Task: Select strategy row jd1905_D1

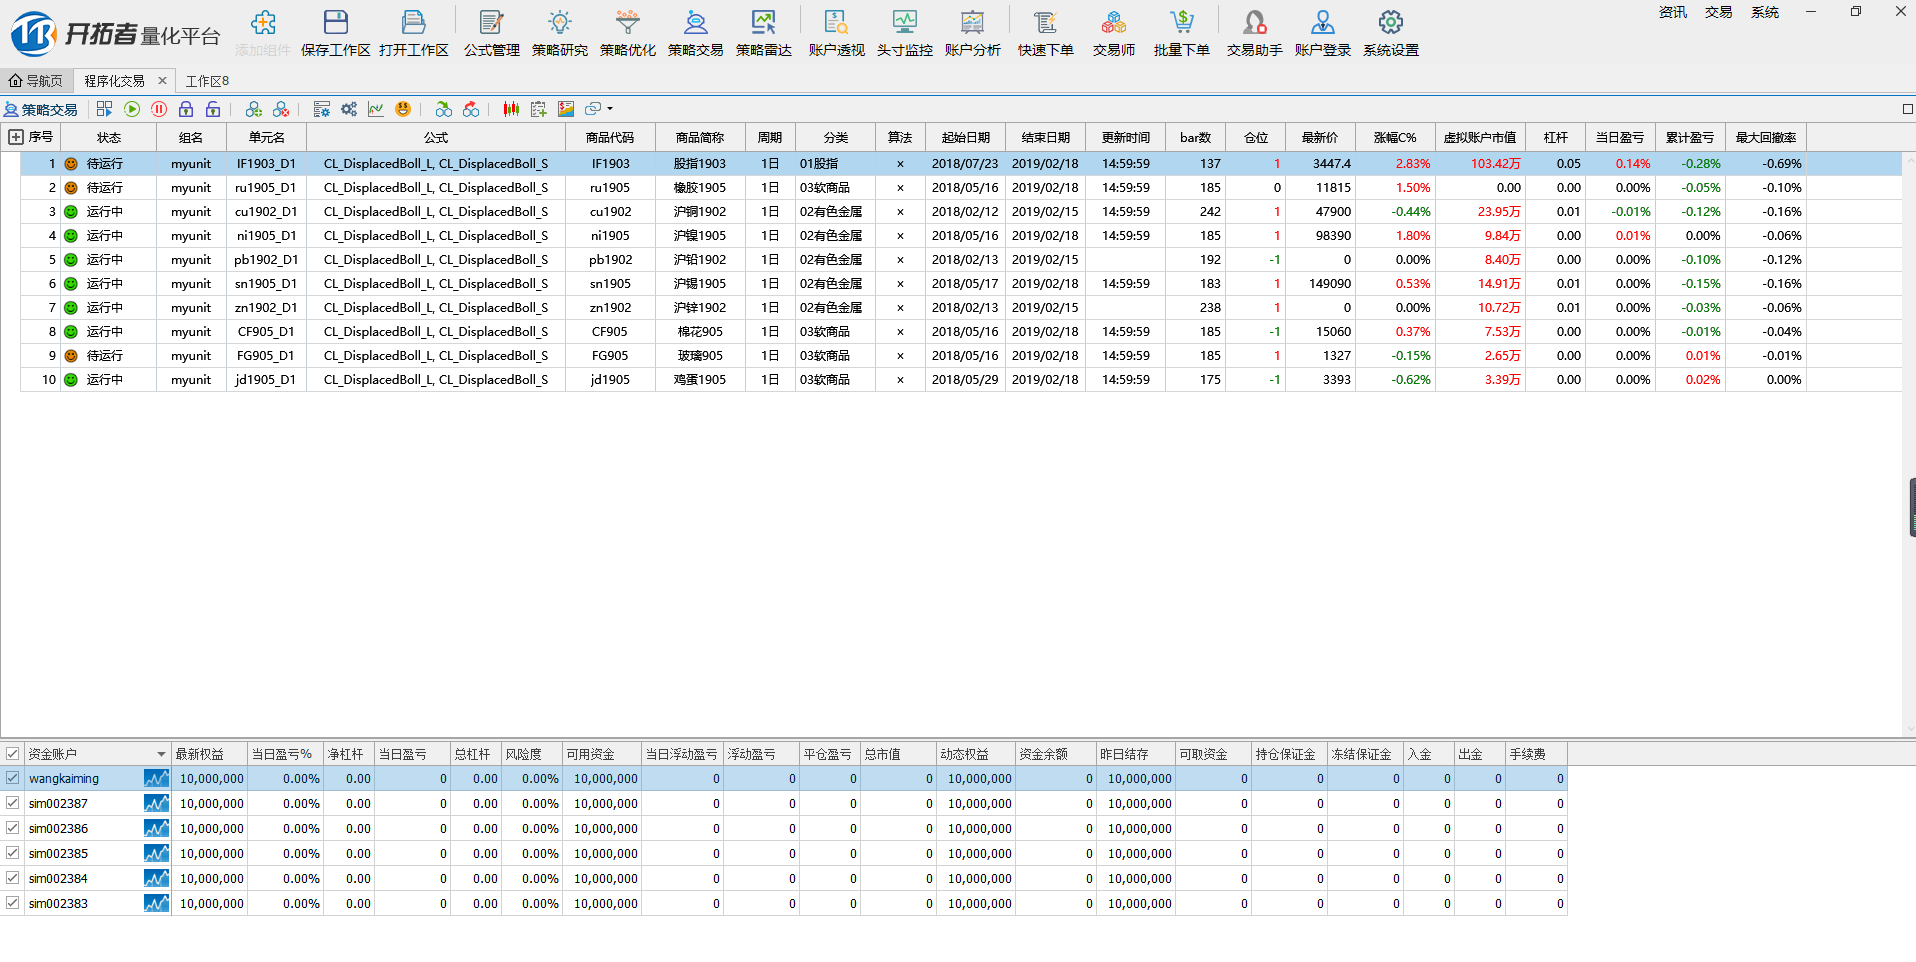Action: 961,379
